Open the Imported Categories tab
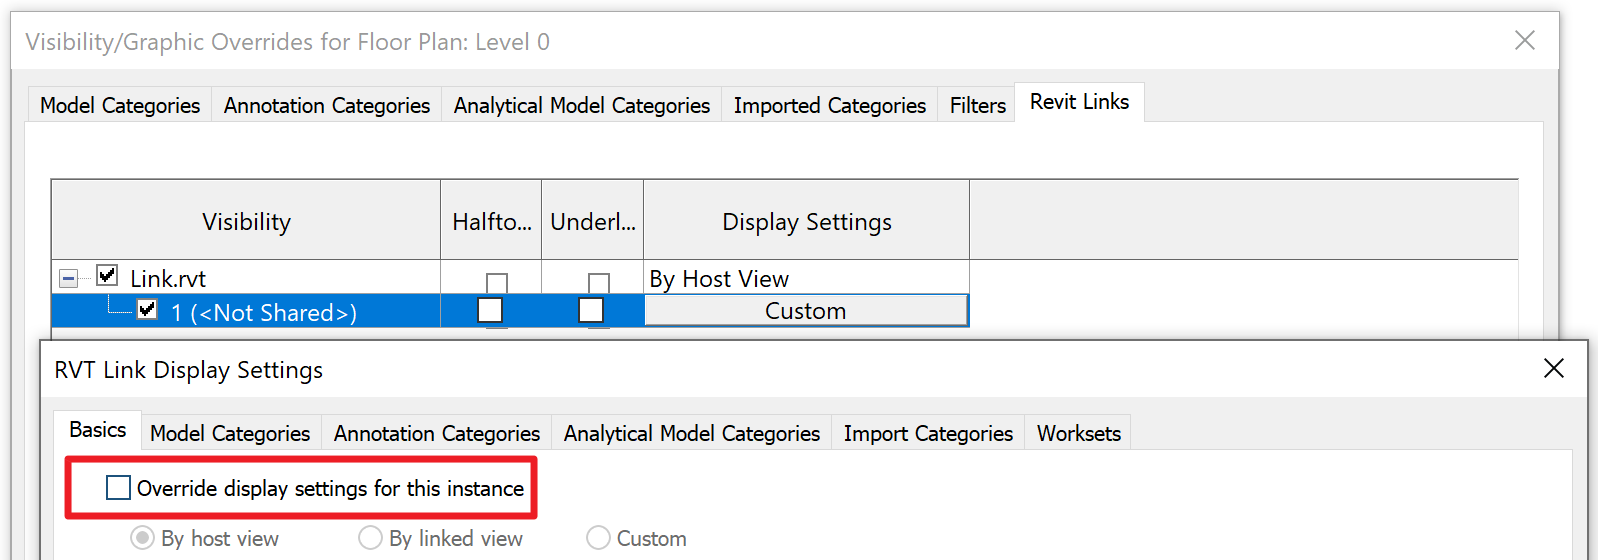 click(x=829, y=105)
